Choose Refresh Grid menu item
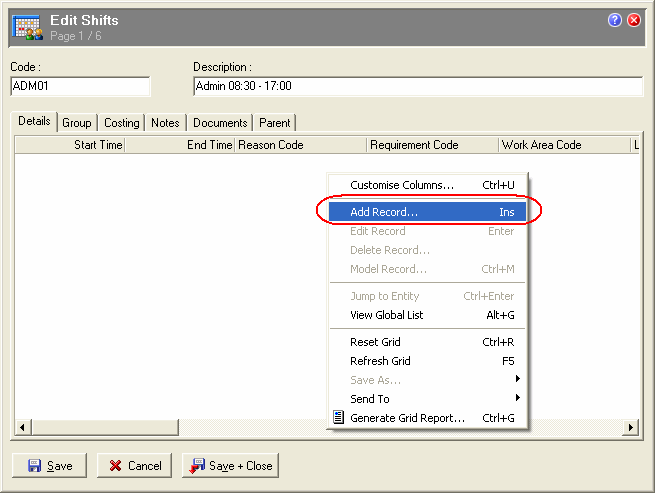The width and height of the screenshot is (655, 493). (428, 361)
